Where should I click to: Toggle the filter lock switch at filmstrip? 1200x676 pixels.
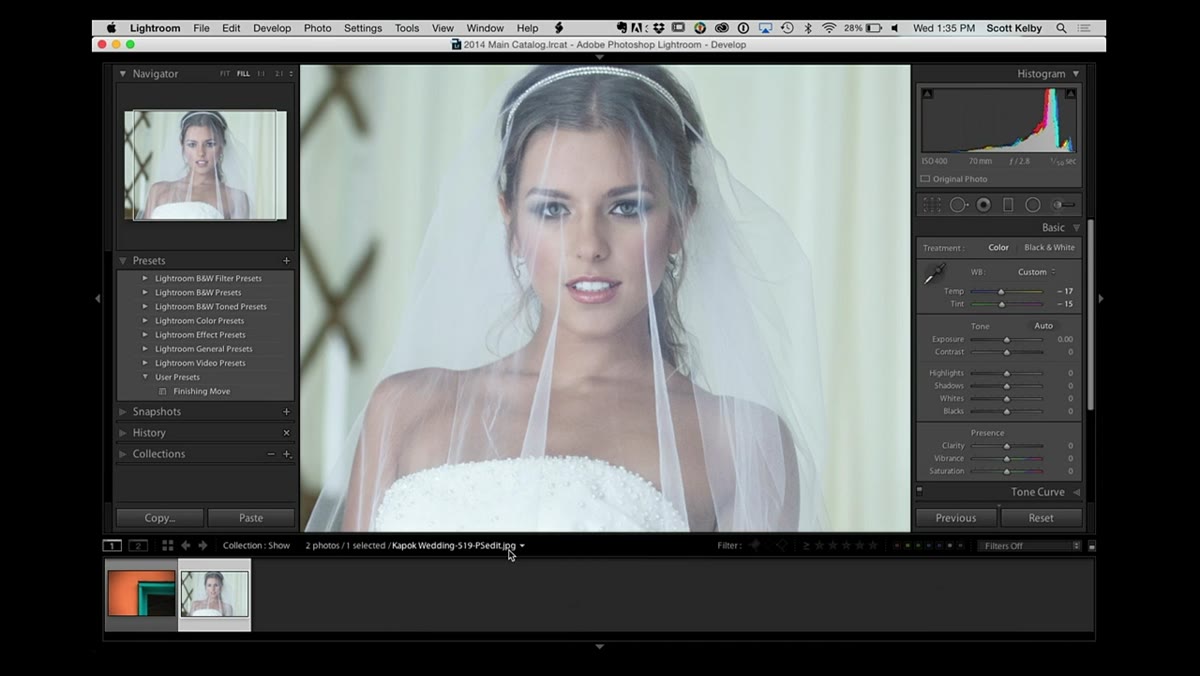point(1092,546)
